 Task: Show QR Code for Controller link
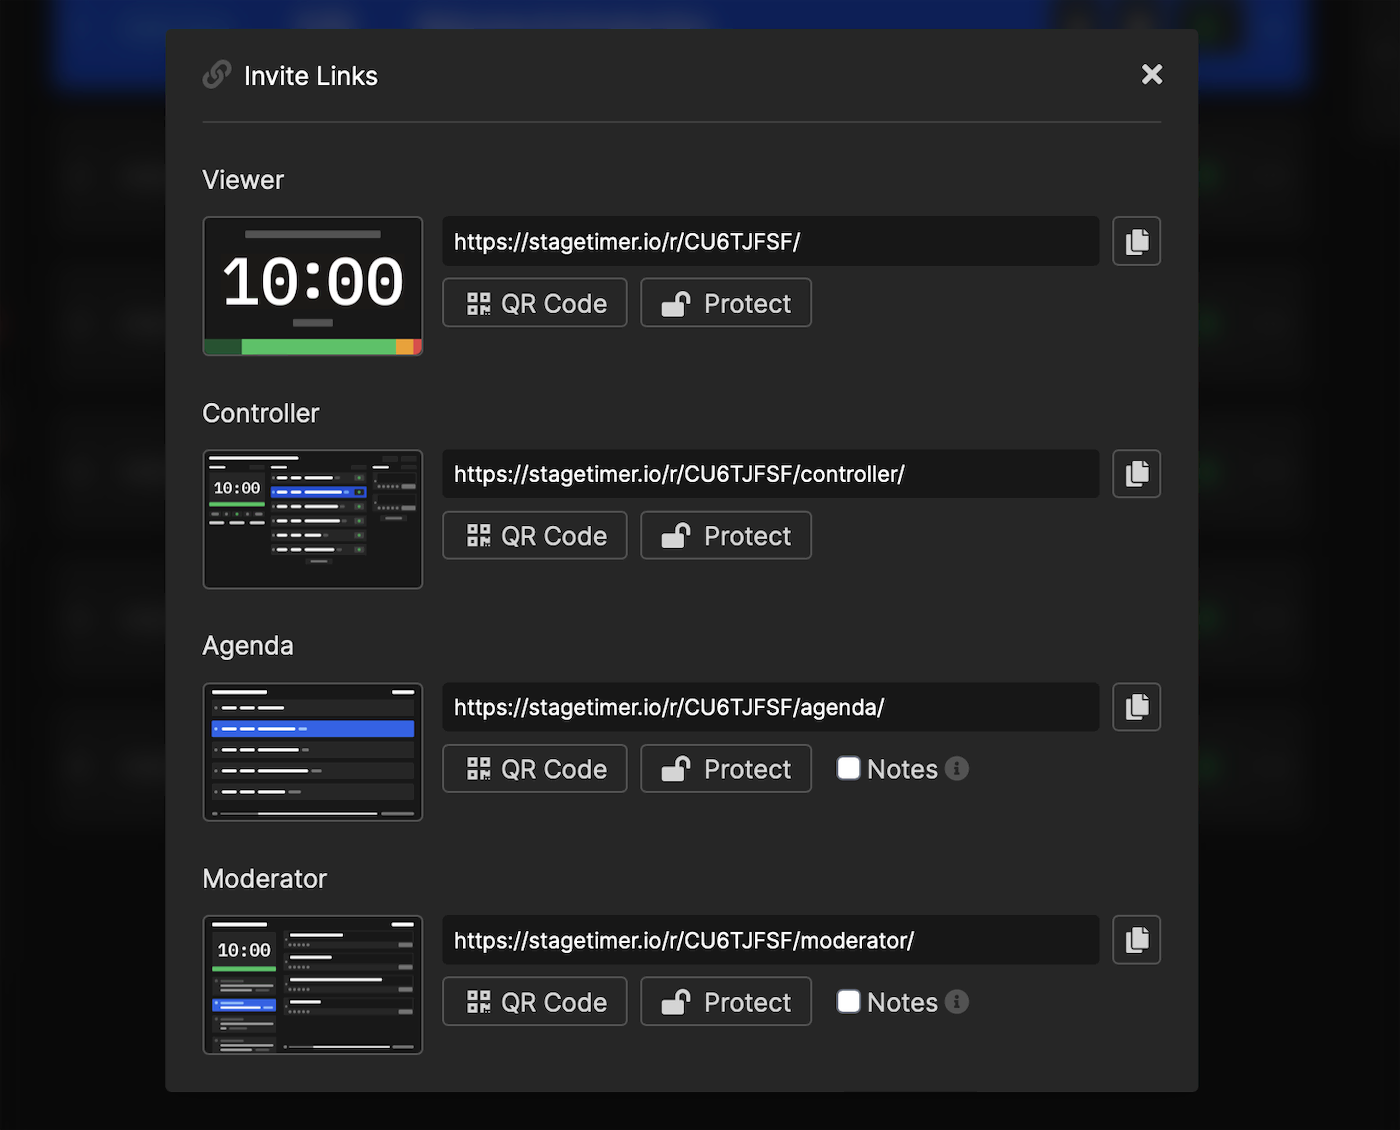coord(535,536)
